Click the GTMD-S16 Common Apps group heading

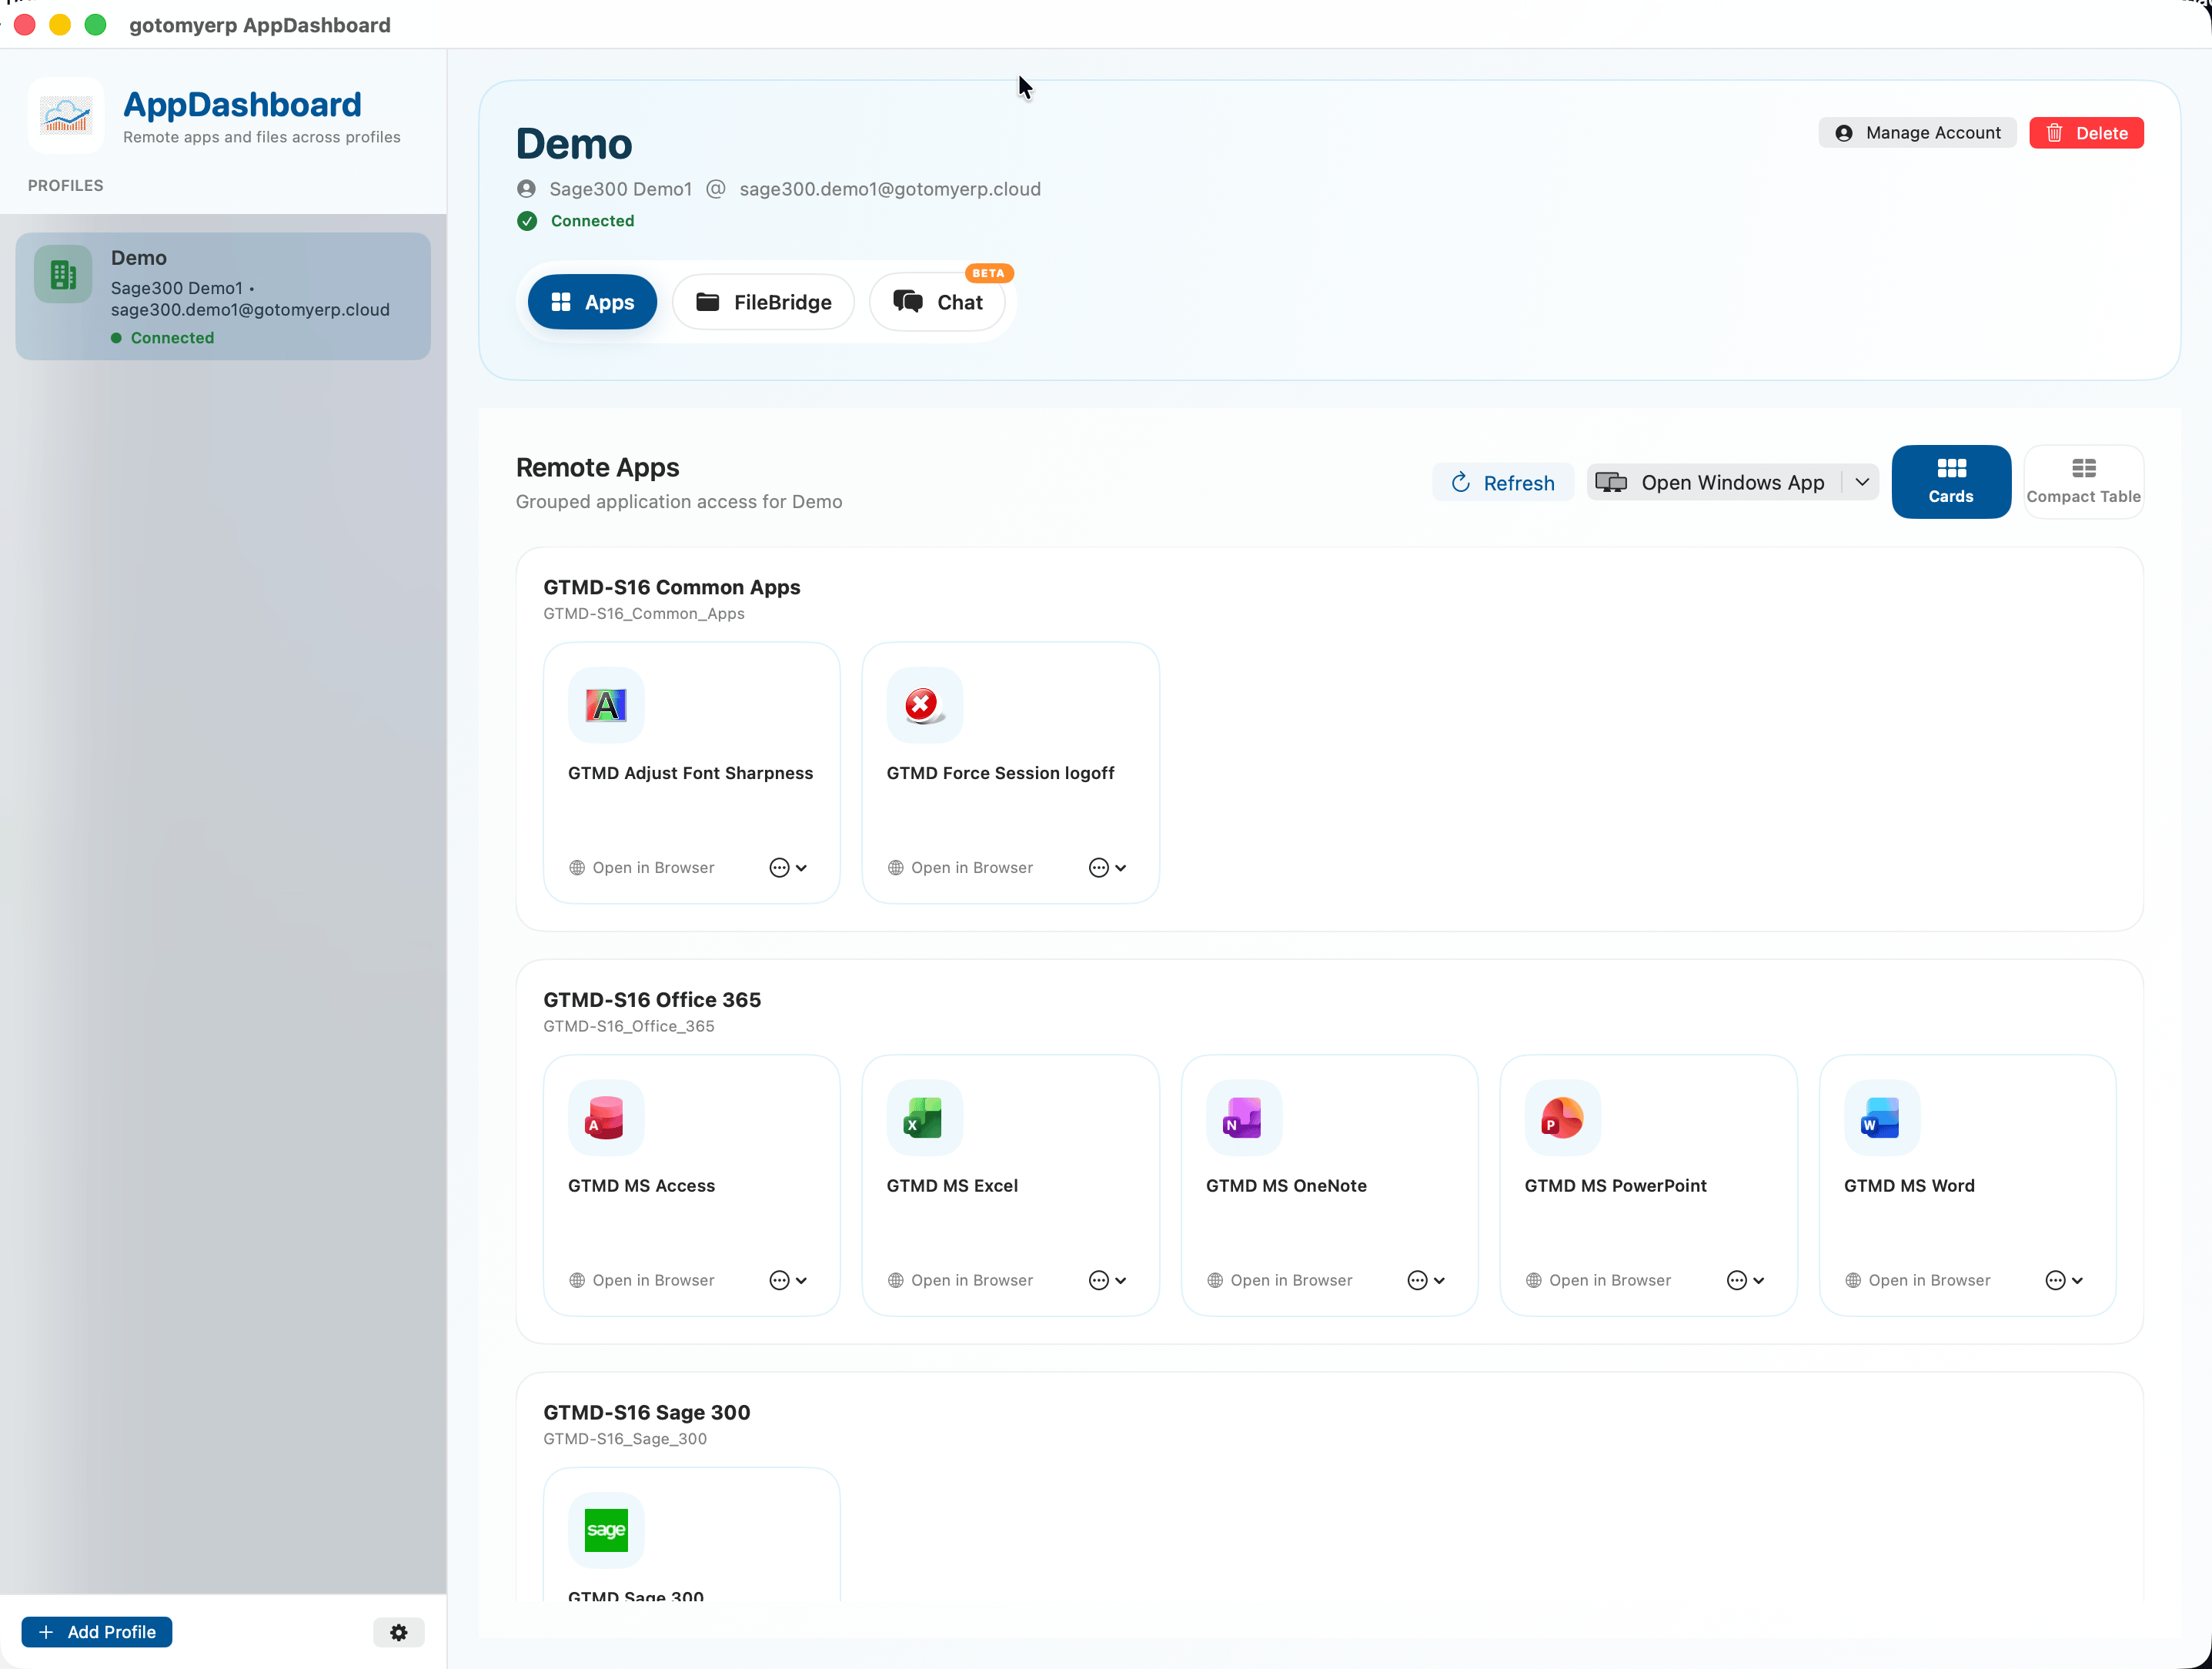point(672,587)
